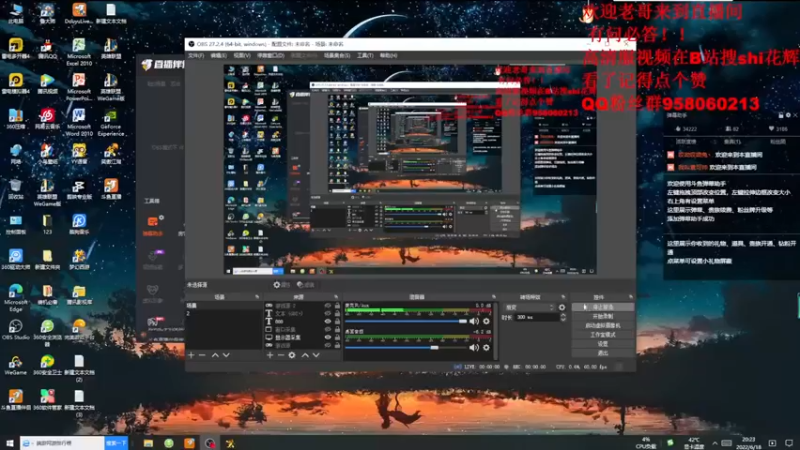The image size is (800, 450).
Task: Click 开始录制 start recording button
Action: [x=603, y=316]
